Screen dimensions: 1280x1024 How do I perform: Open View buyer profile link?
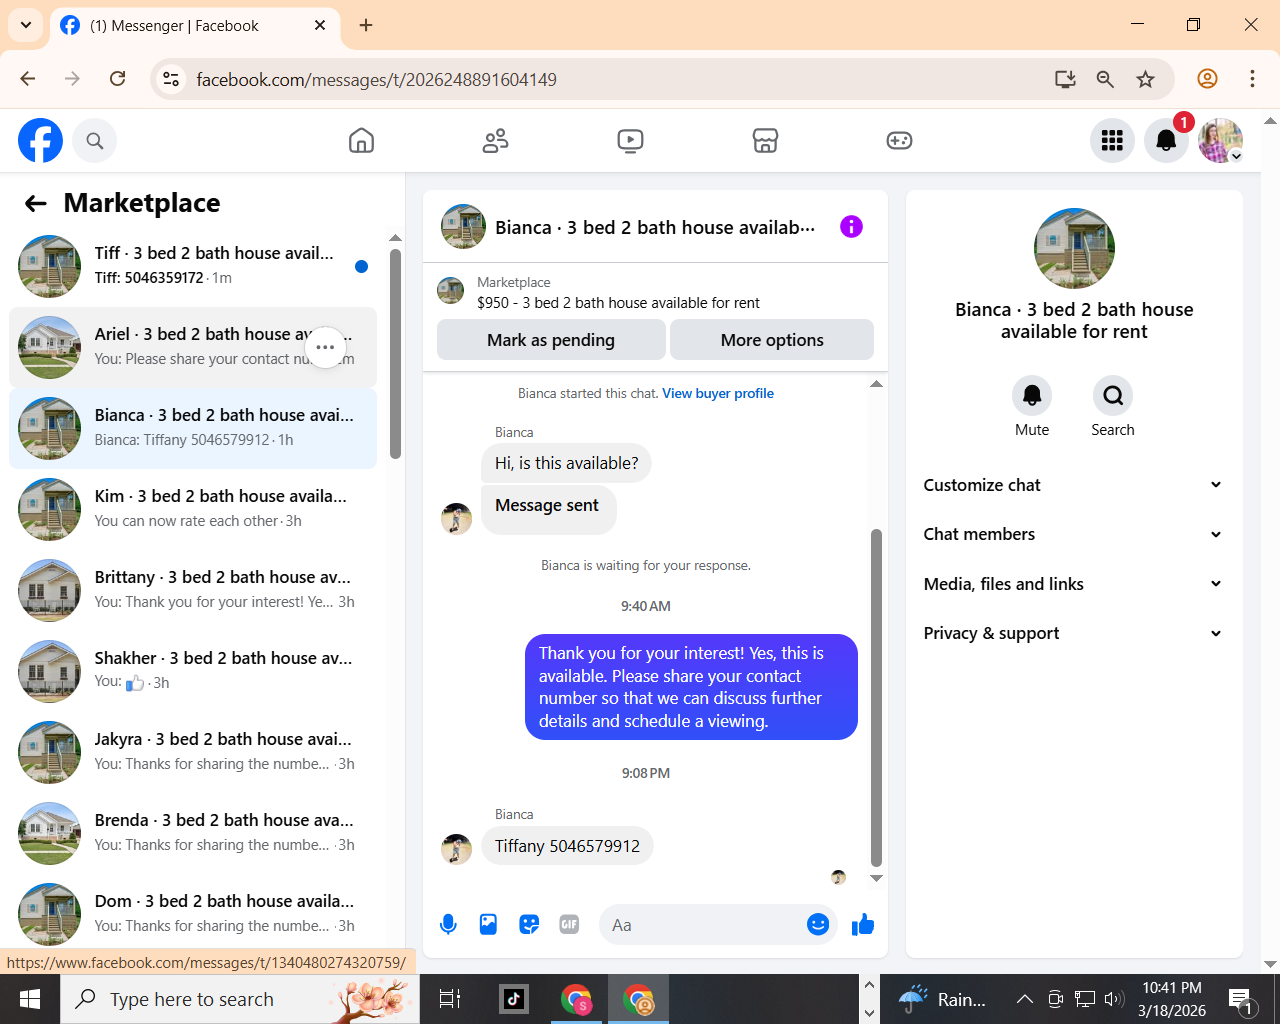718,393
